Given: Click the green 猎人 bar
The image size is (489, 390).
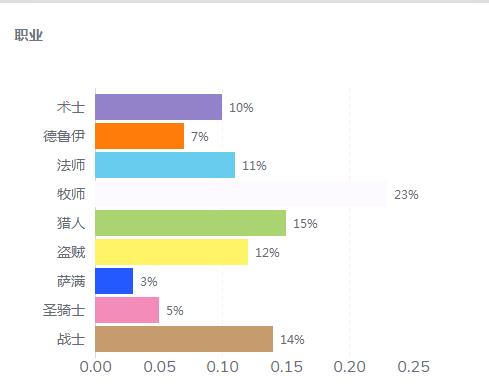Looking at the screenshot, I should click(x=191, y=223).
